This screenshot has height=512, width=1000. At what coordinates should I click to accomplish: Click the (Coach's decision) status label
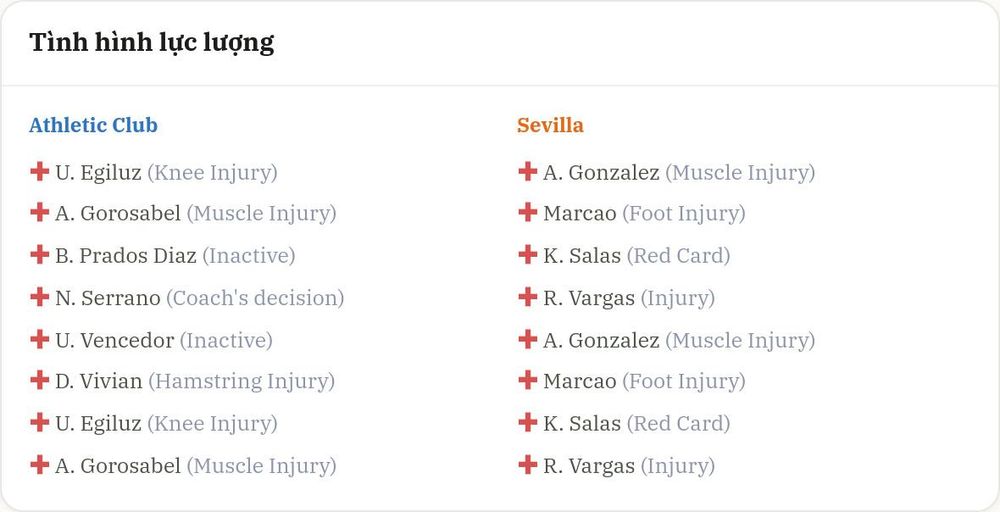coord(255,298)
